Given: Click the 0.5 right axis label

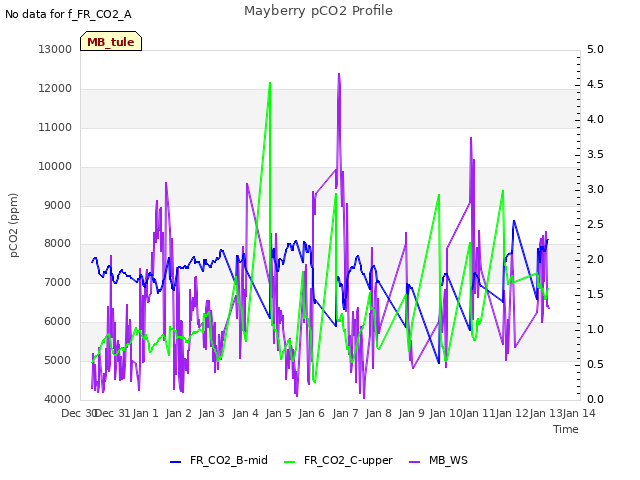Looking at the screenshot, I should coord(595,364).
